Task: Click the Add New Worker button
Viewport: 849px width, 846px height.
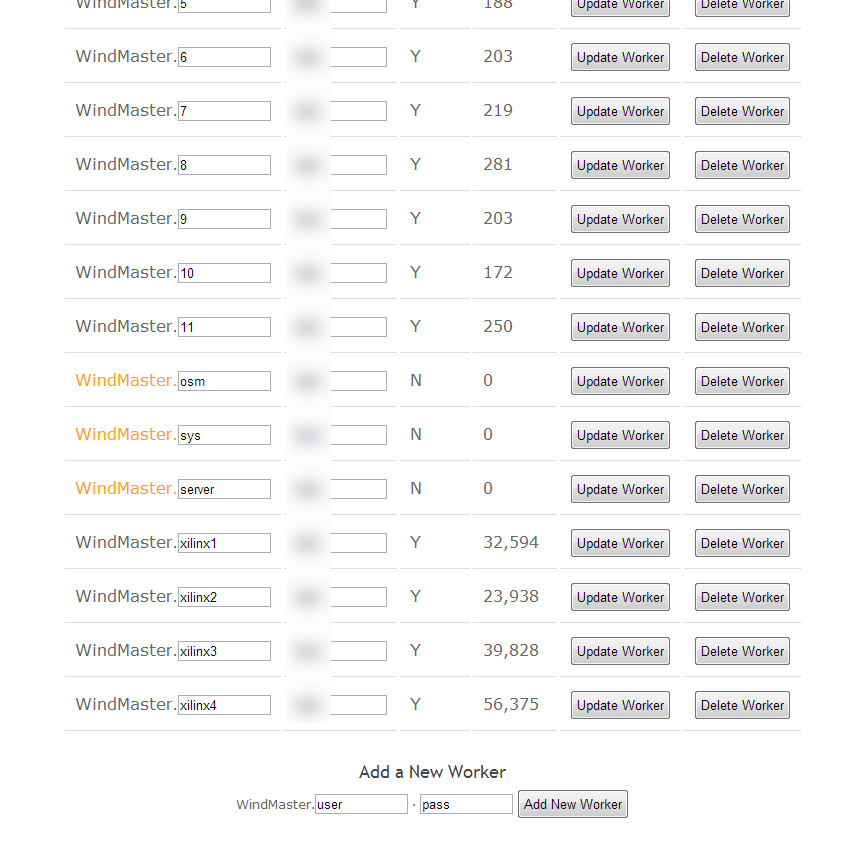Action: [572, 804]
